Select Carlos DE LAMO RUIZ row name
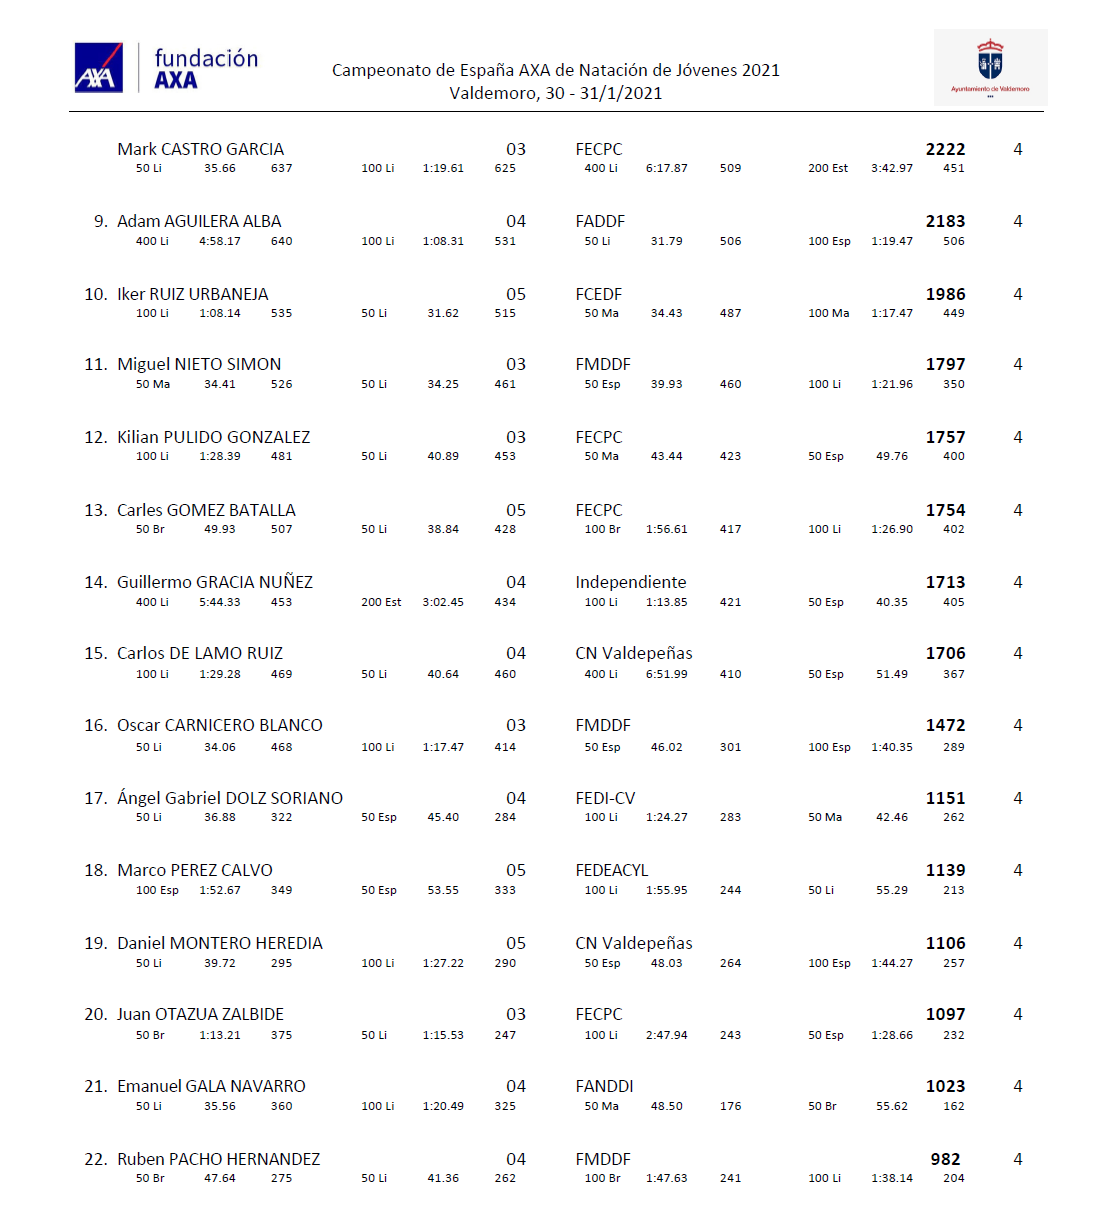The image size is (1112, 1216). click(x=200, y=653)
